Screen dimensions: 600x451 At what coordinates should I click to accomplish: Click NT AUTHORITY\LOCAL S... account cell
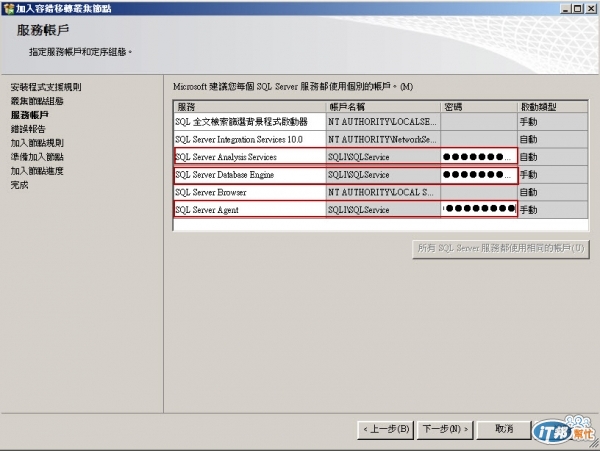click(383, 192)
